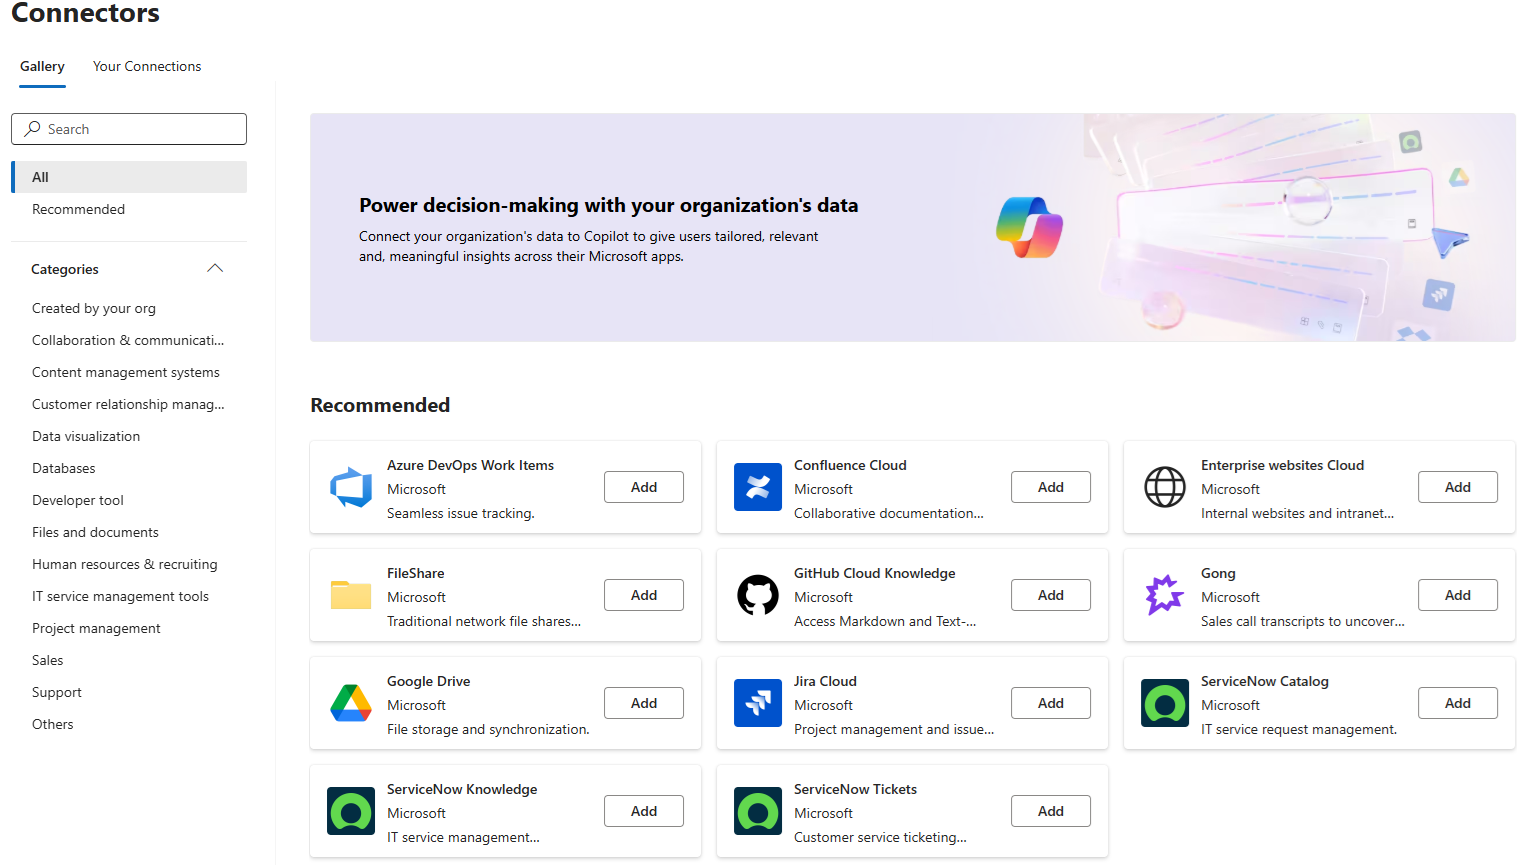Click the ServiceNow Catalog icon

(1165, 703)
